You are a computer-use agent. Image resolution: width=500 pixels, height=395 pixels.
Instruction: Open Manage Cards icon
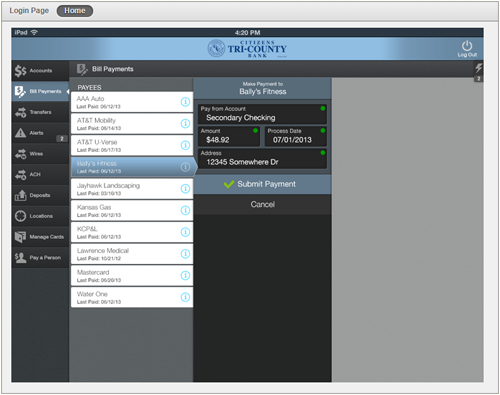coord(20,237)
